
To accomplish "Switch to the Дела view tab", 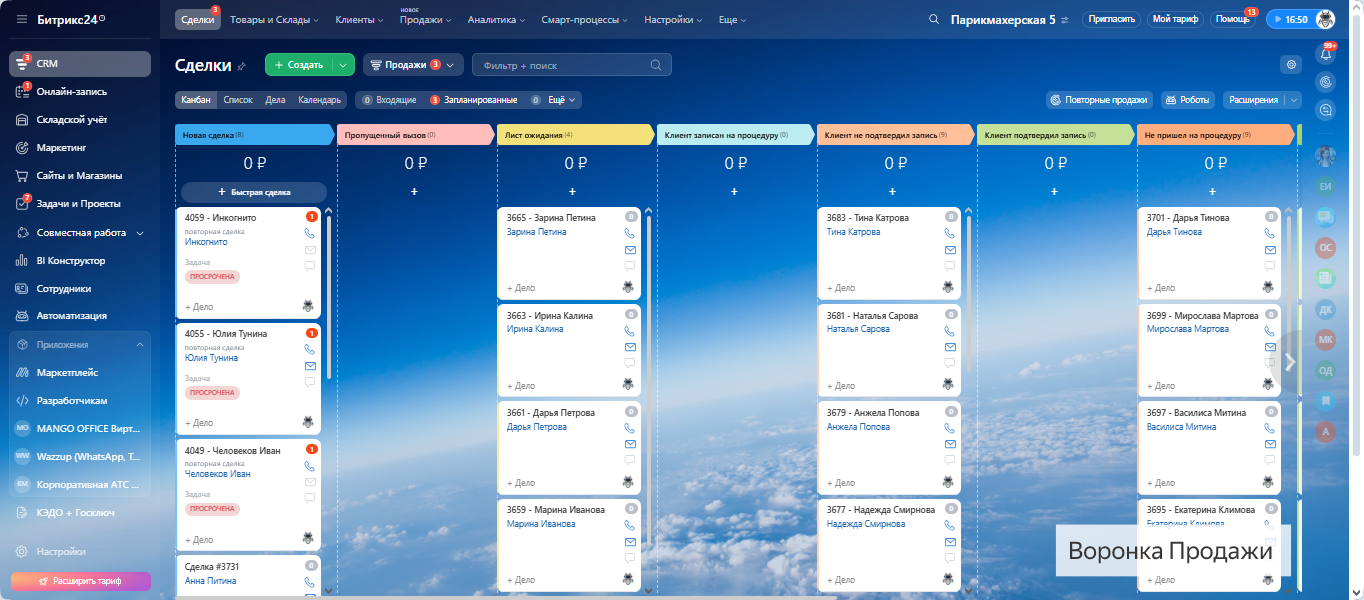I will point(275,100).
